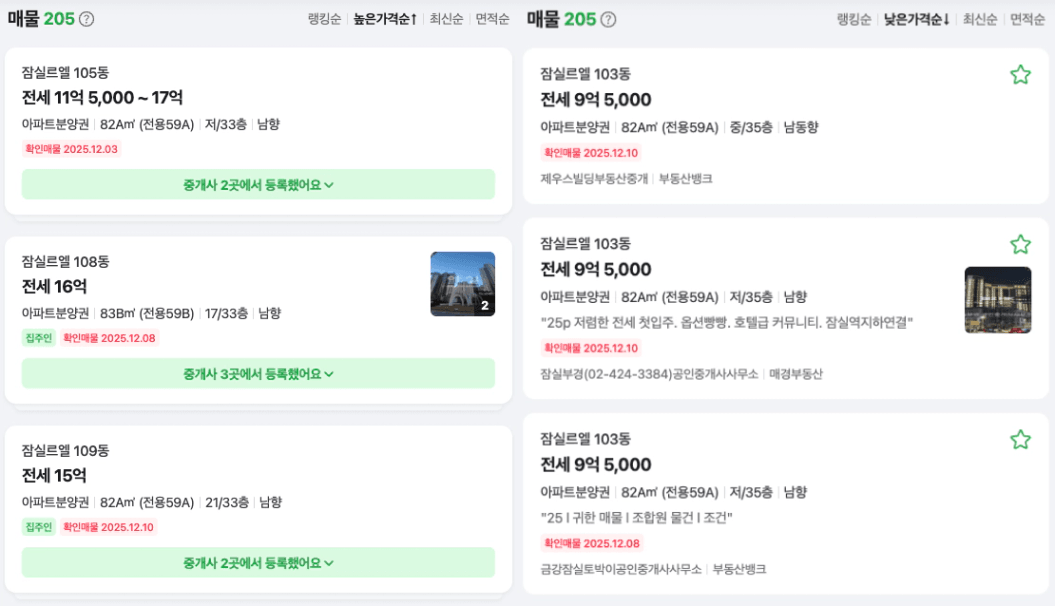
Task: Sort the left panel's listings by 최신순
Action: click(x=446, y=19)
